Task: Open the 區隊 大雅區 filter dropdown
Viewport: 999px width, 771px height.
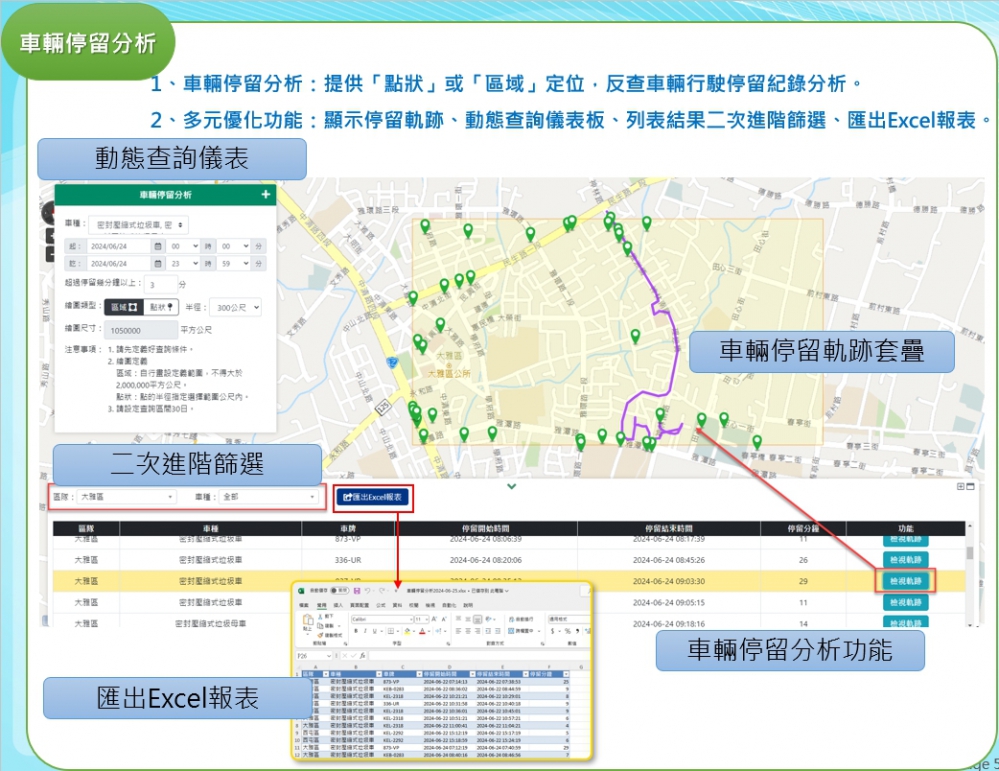Action: pyautogui.click(x=126, y=496)
